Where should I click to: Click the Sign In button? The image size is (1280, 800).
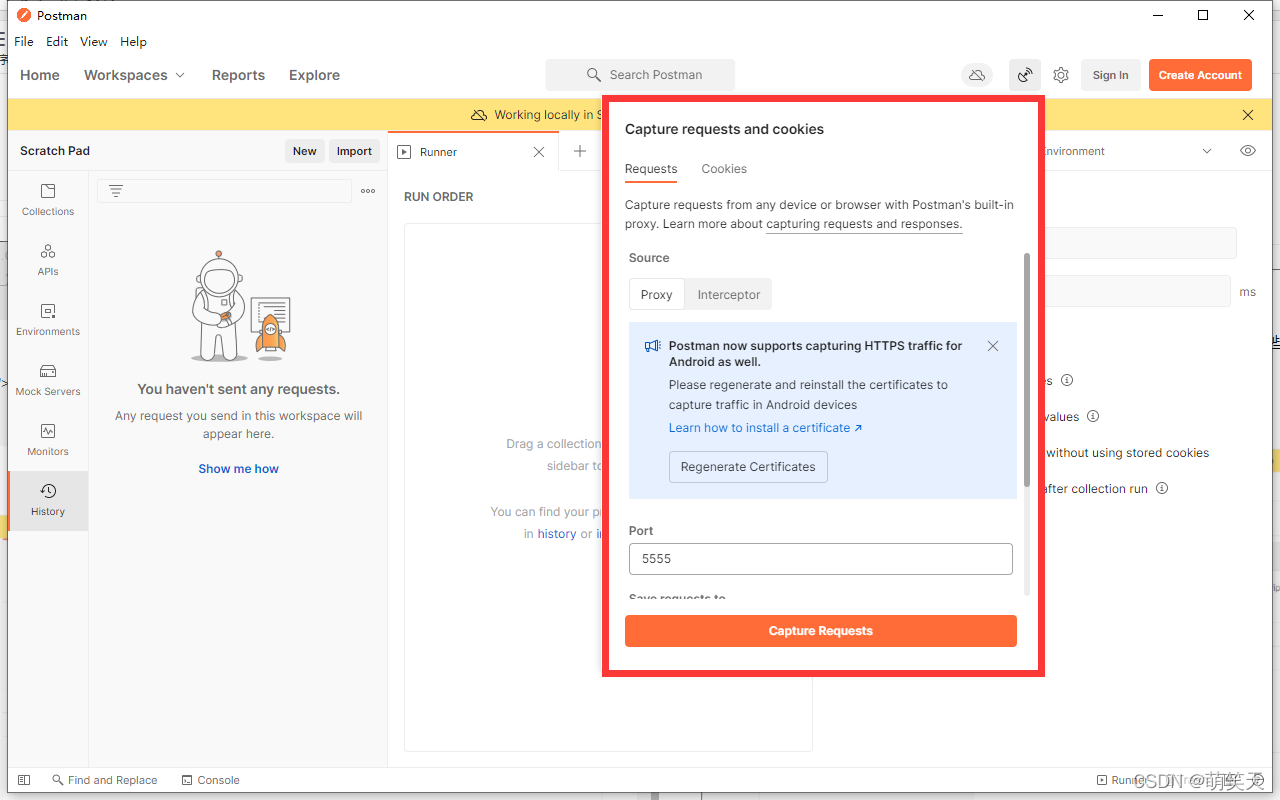pyautogui.click(x=1110, y=75)
